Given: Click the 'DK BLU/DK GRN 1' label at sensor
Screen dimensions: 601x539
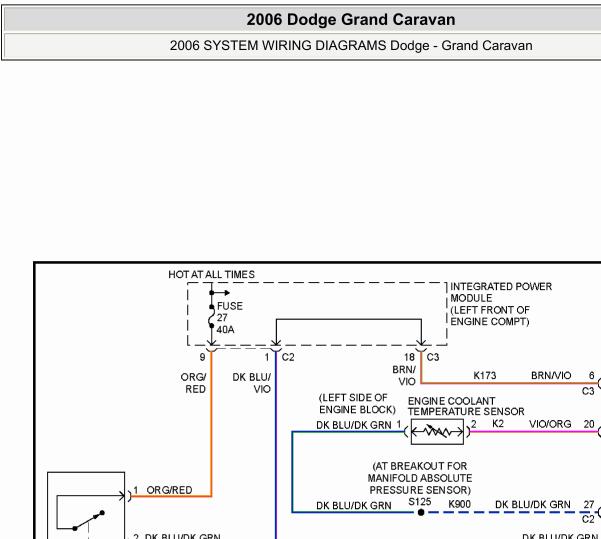Looking at the screenshot, I should point(359,425).
